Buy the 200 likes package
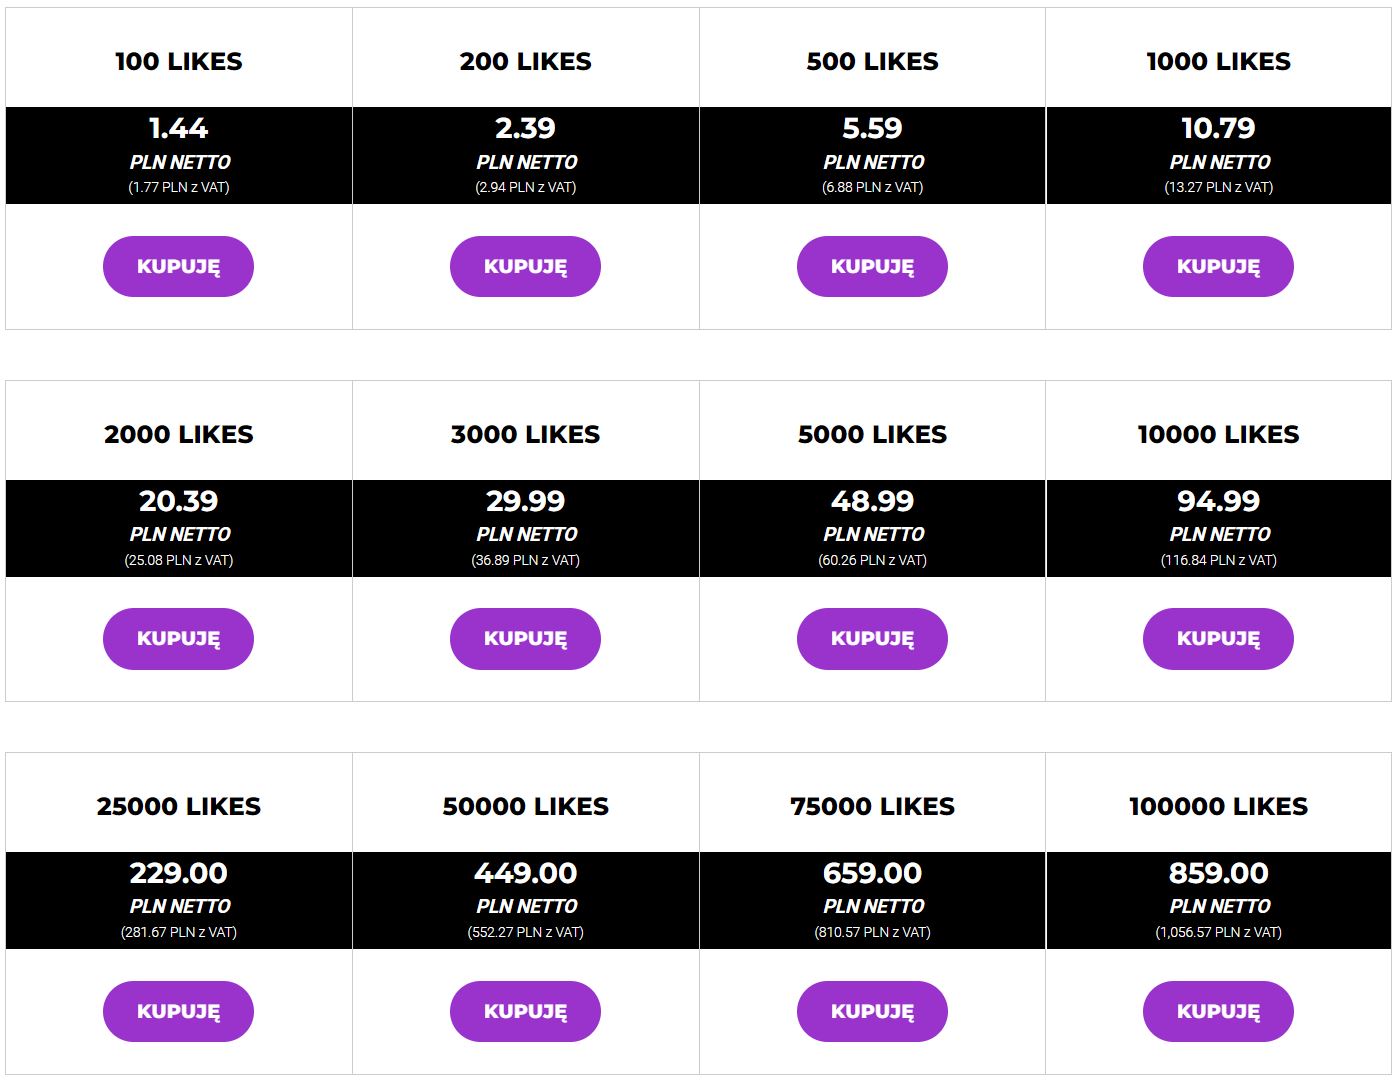1399x1083 pixels. click(x=525, y=266)
